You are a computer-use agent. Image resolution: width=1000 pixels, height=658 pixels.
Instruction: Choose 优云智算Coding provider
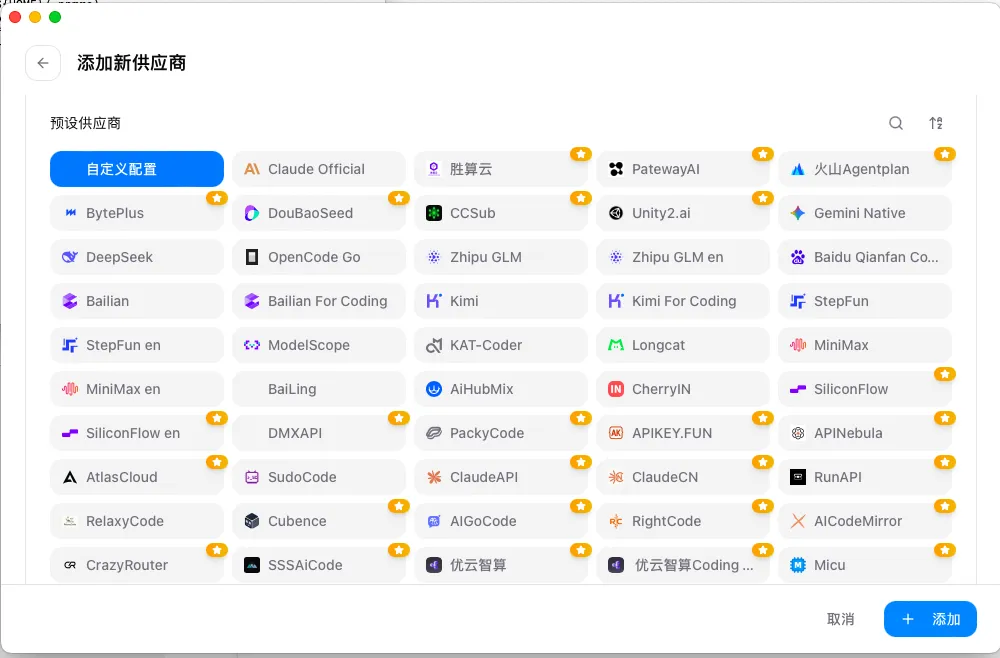tap(683, 565)
